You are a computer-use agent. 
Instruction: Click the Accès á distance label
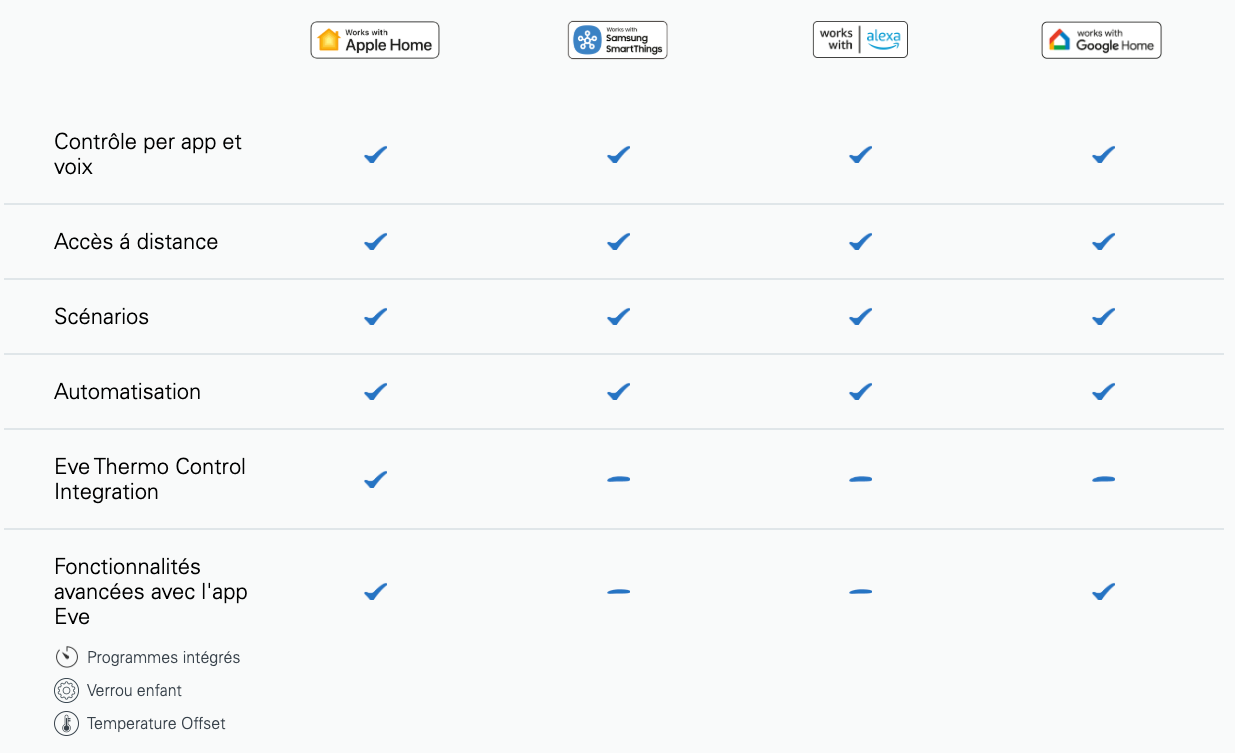[136, 242]
